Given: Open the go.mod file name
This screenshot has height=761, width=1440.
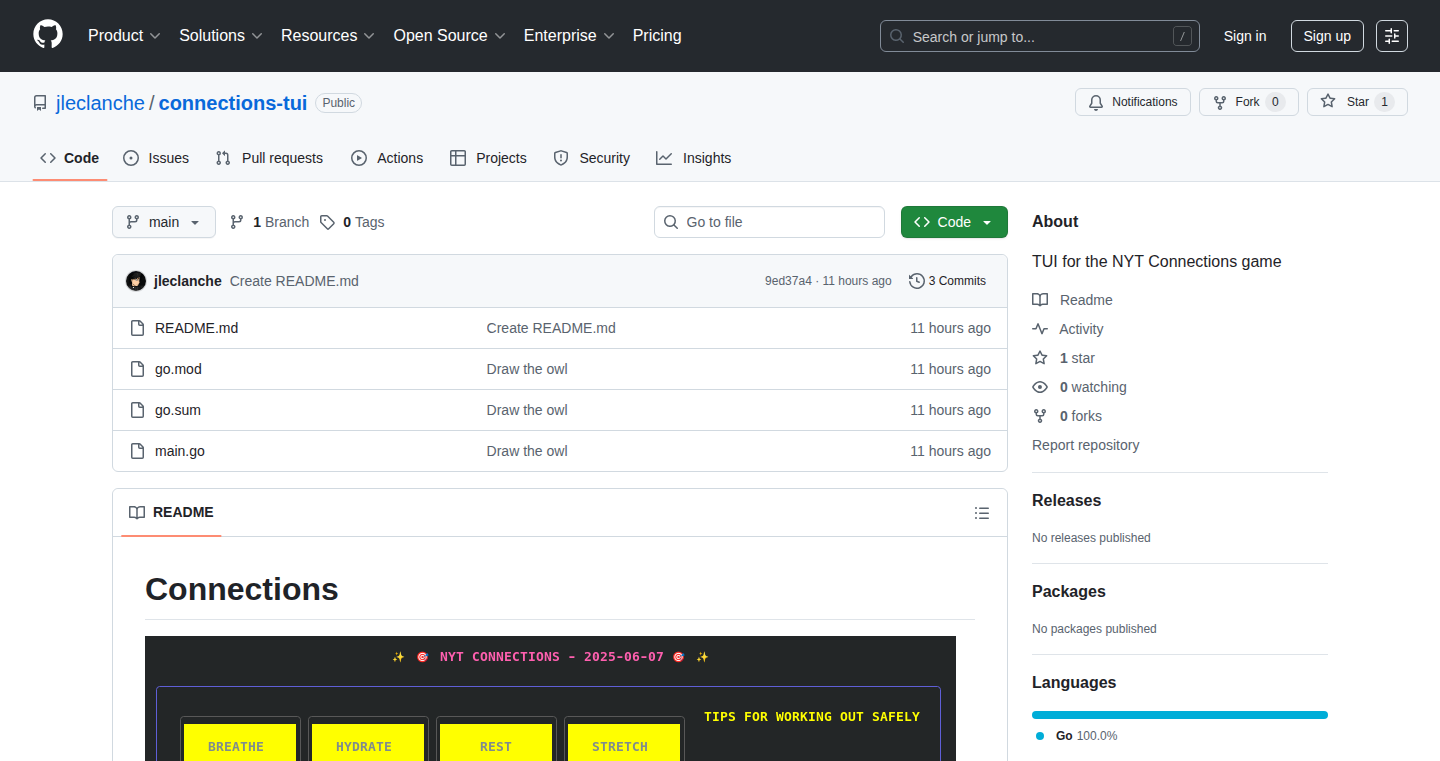Looking at the screenshot, I should point(178,369).
